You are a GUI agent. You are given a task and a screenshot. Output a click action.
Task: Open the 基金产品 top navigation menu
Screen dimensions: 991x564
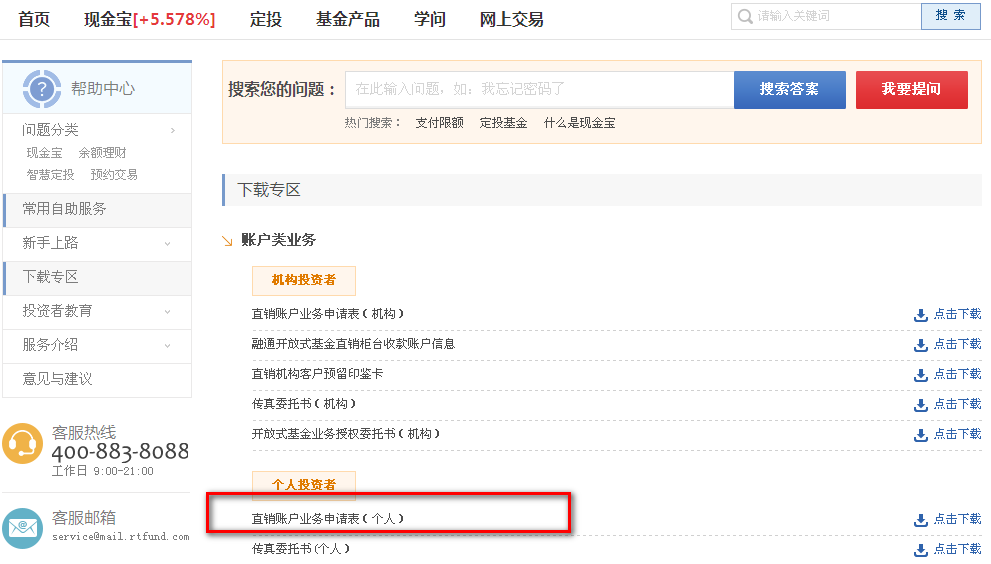point(347,19)
